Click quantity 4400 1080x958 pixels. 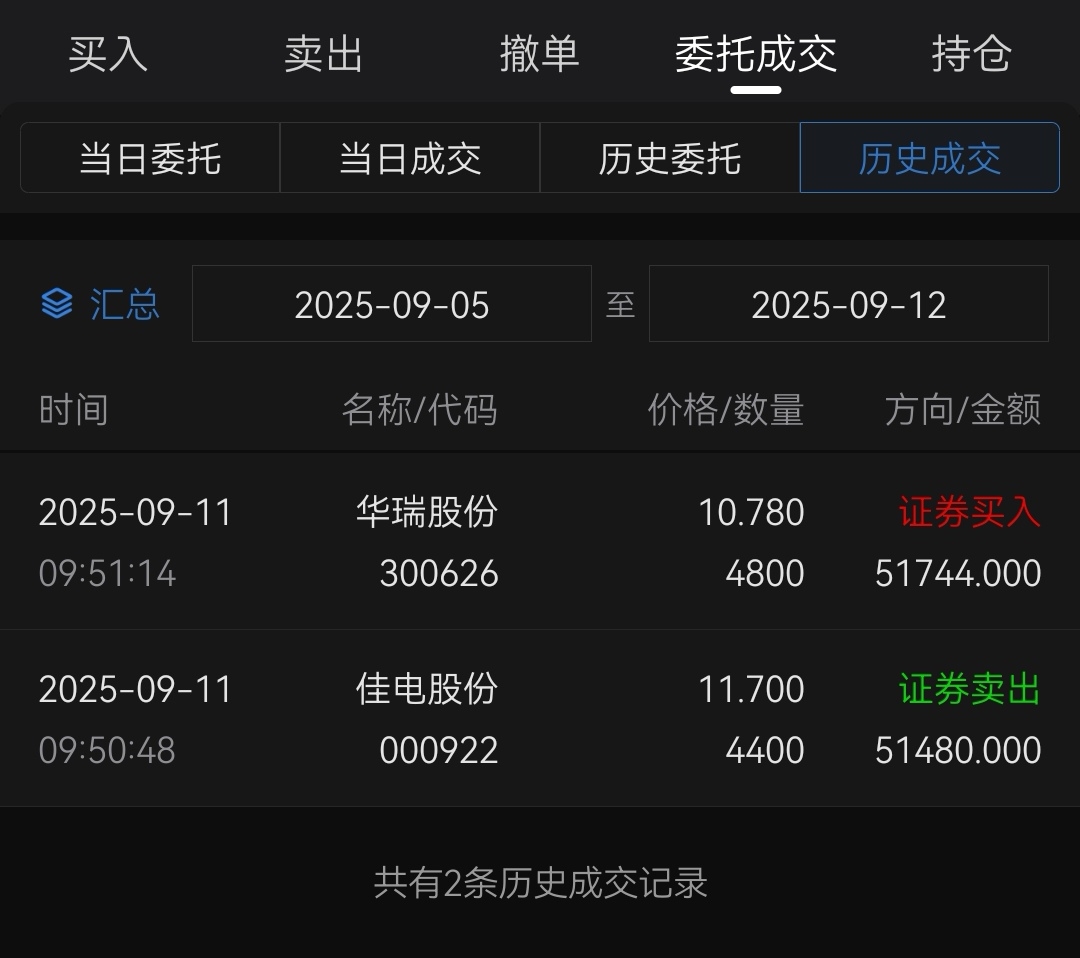click(x=765, y=750)
